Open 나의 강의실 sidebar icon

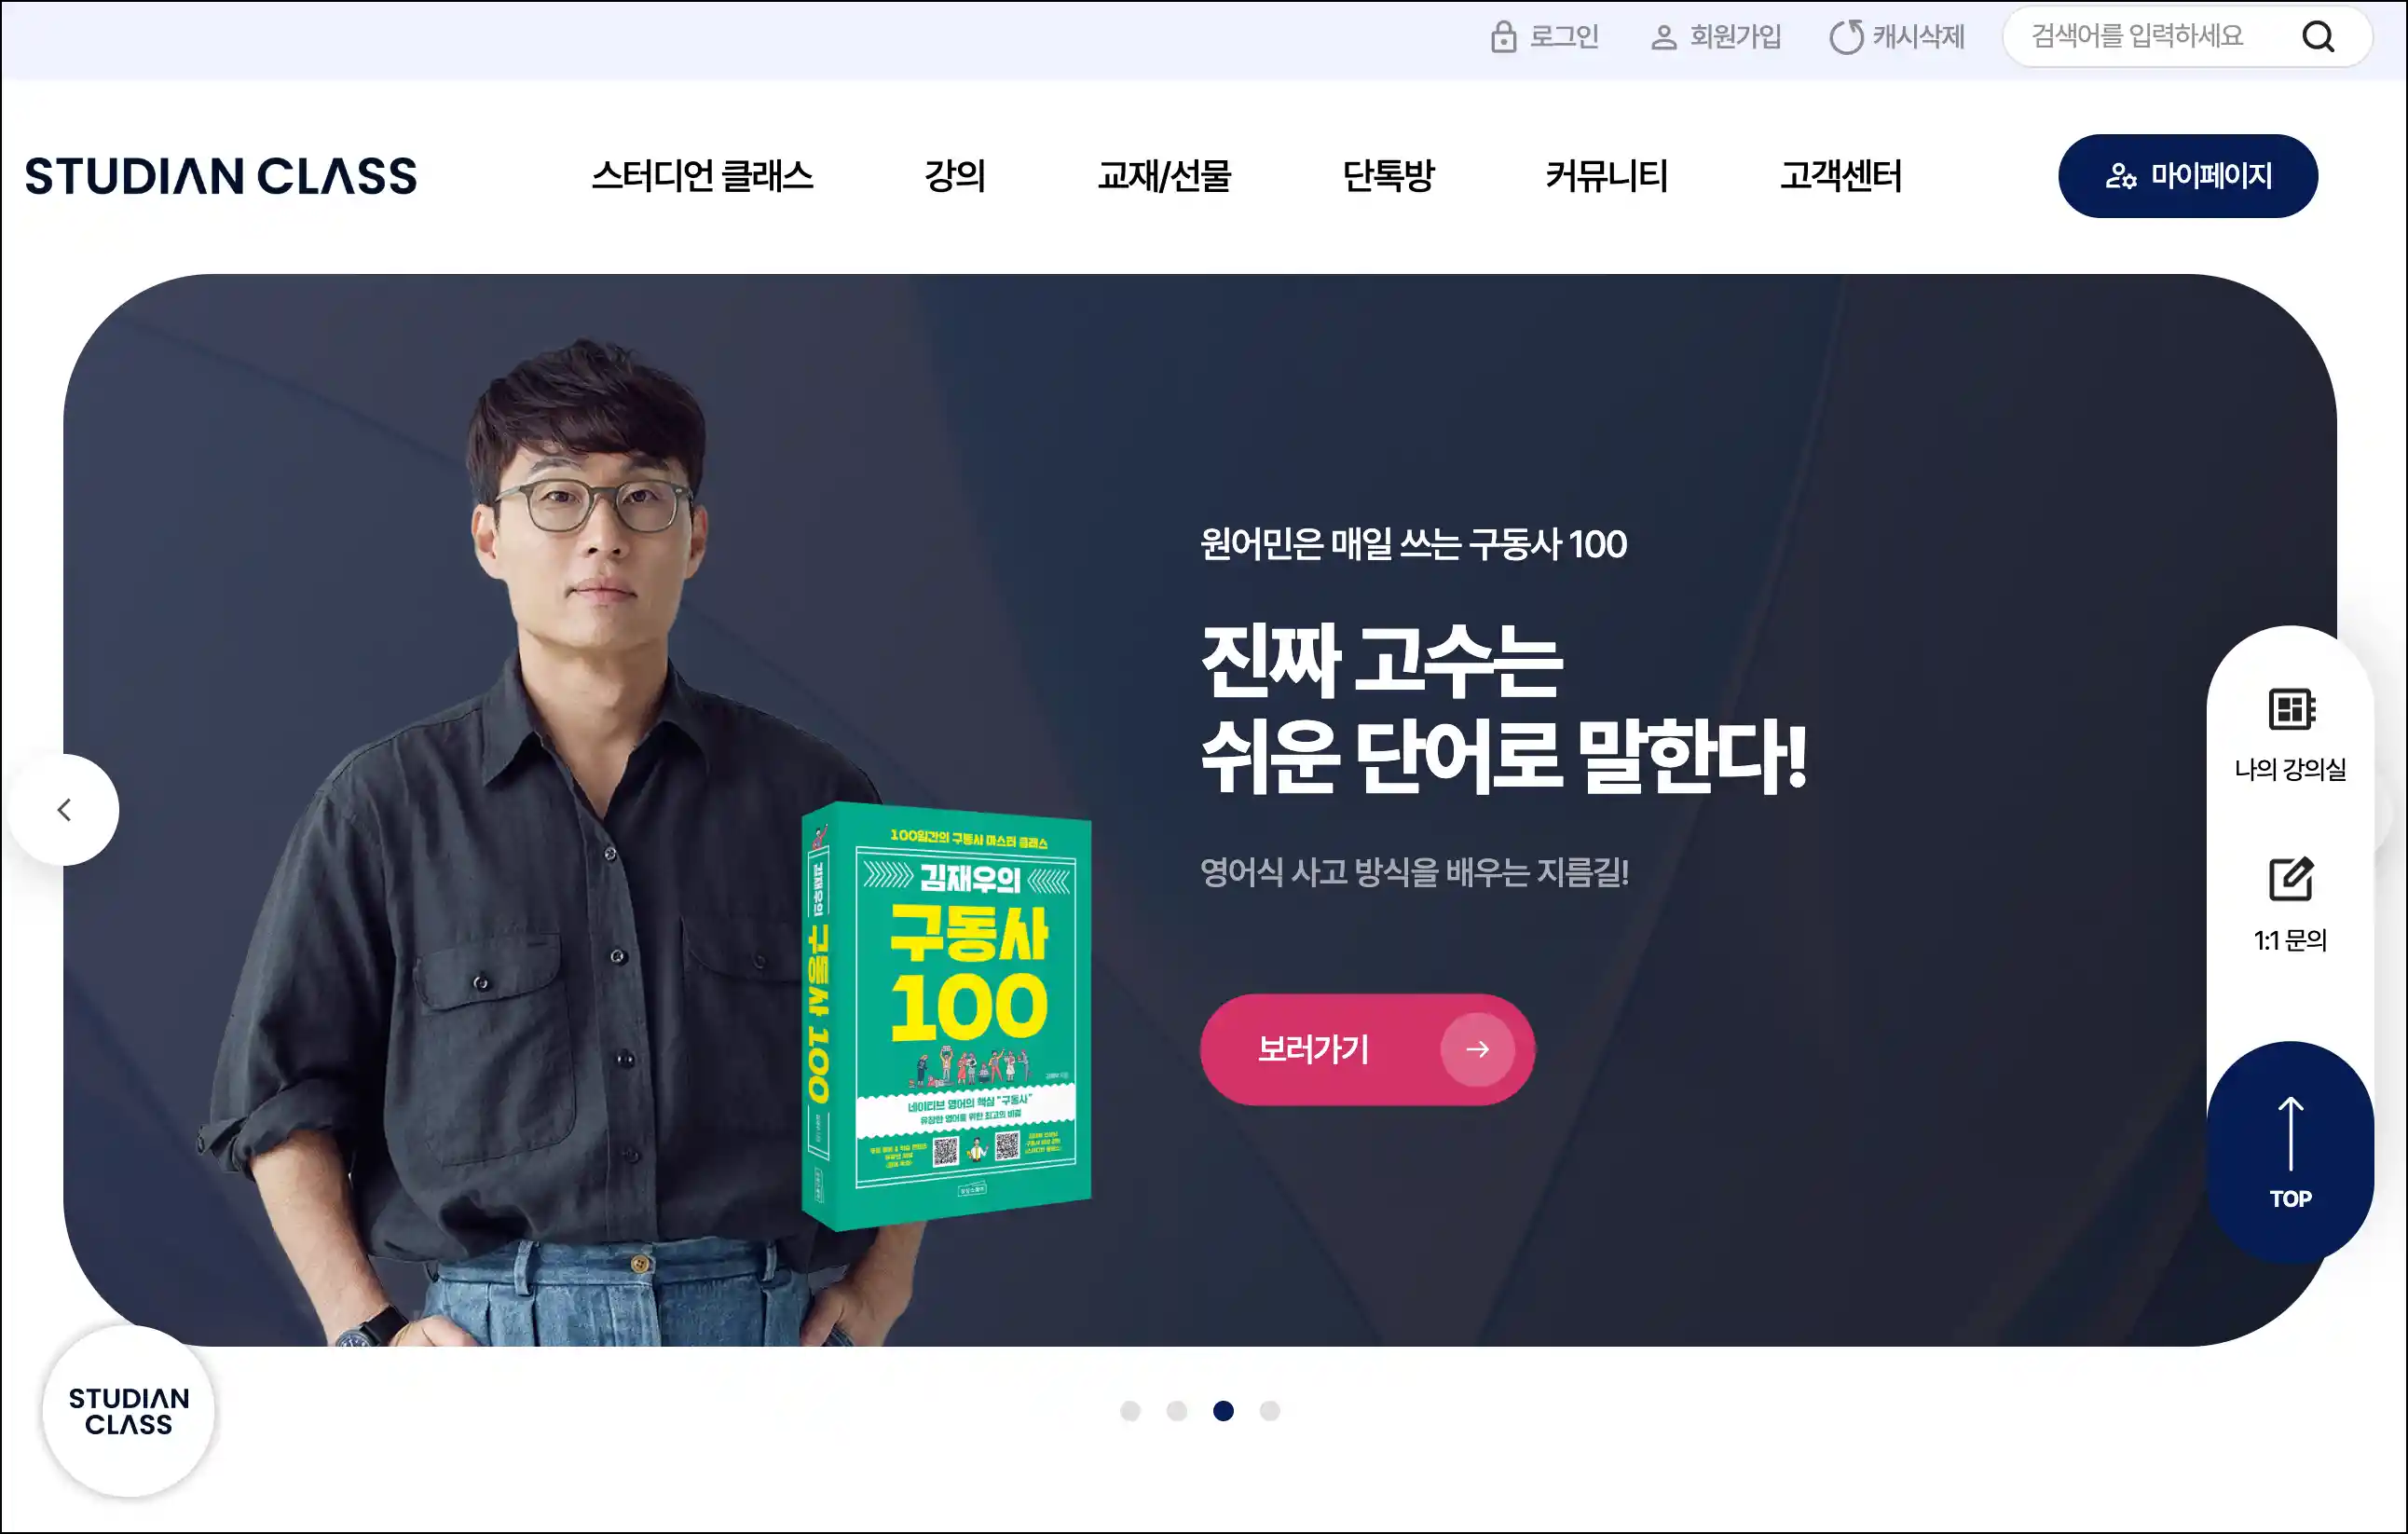tap(2290, 709)
